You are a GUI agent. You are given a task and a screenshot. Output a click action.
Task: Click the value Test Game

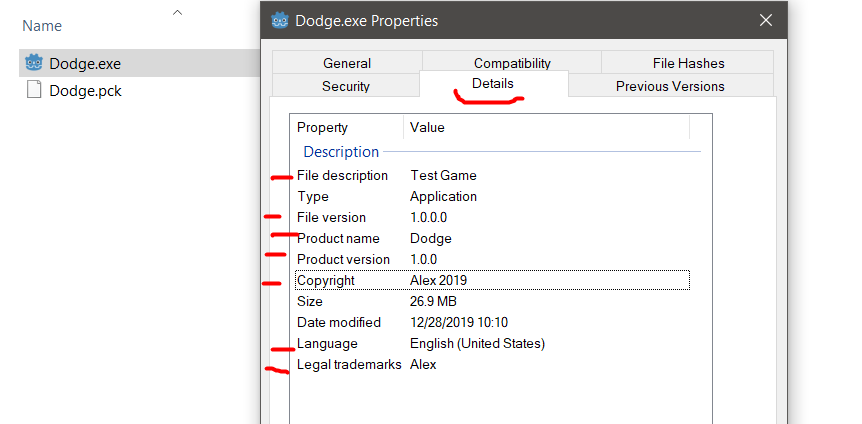[x=443, y=175]
